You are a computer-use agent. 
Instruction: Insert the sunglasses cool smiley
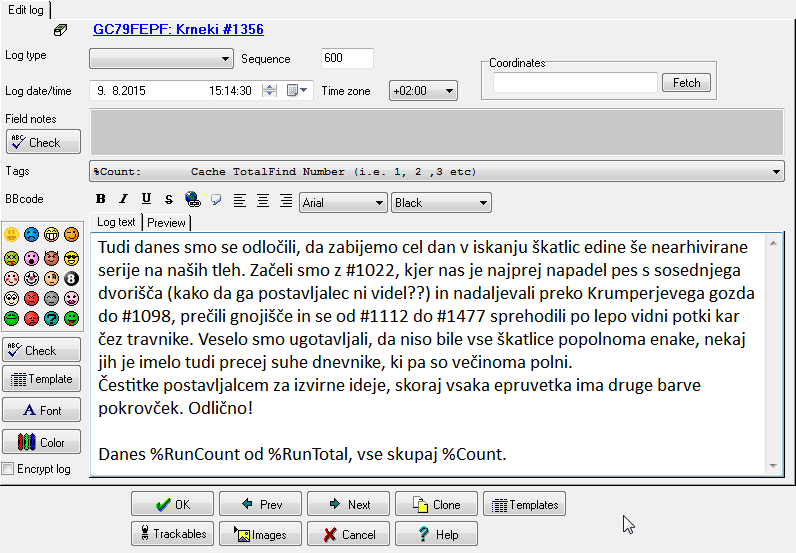pos(72,258)
